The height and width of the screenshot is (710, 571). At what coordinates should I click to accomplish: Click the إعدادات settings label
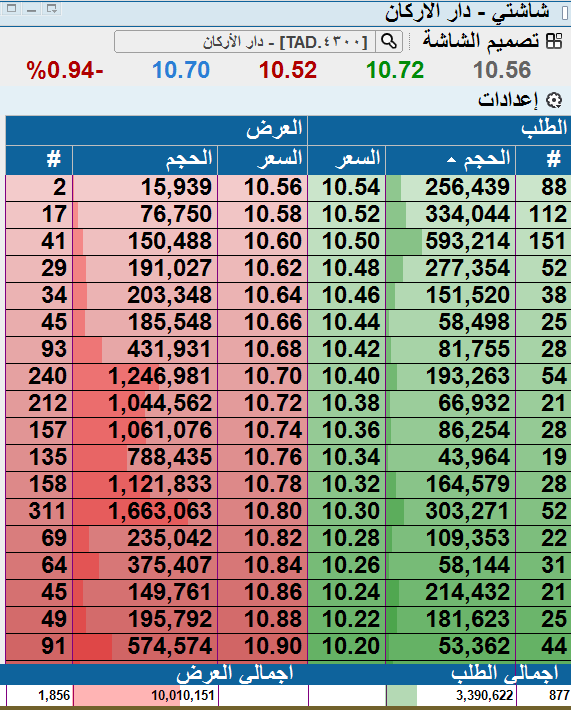pyautogui.click(x=508, y=99)
